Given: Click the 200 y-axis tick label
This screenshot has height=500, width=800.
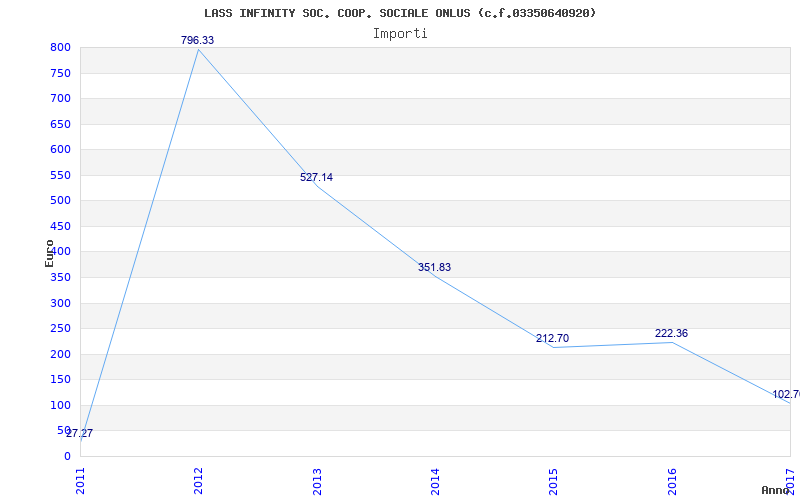Looking at the screenshot, I should coord(60,355).
